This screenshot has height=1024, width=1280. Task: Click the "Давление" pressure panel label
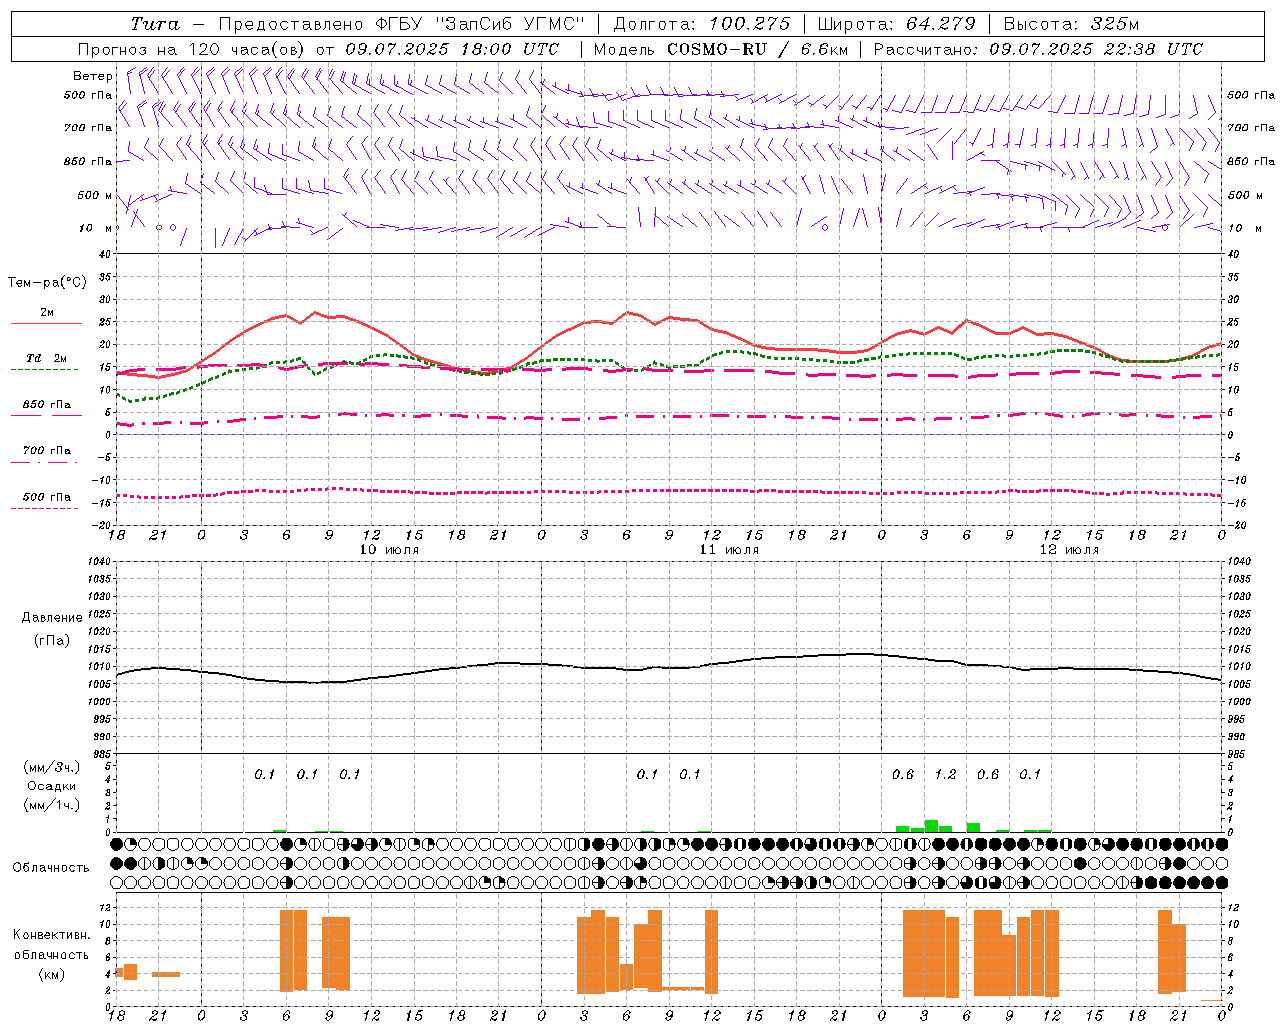(x=52, y=618)
